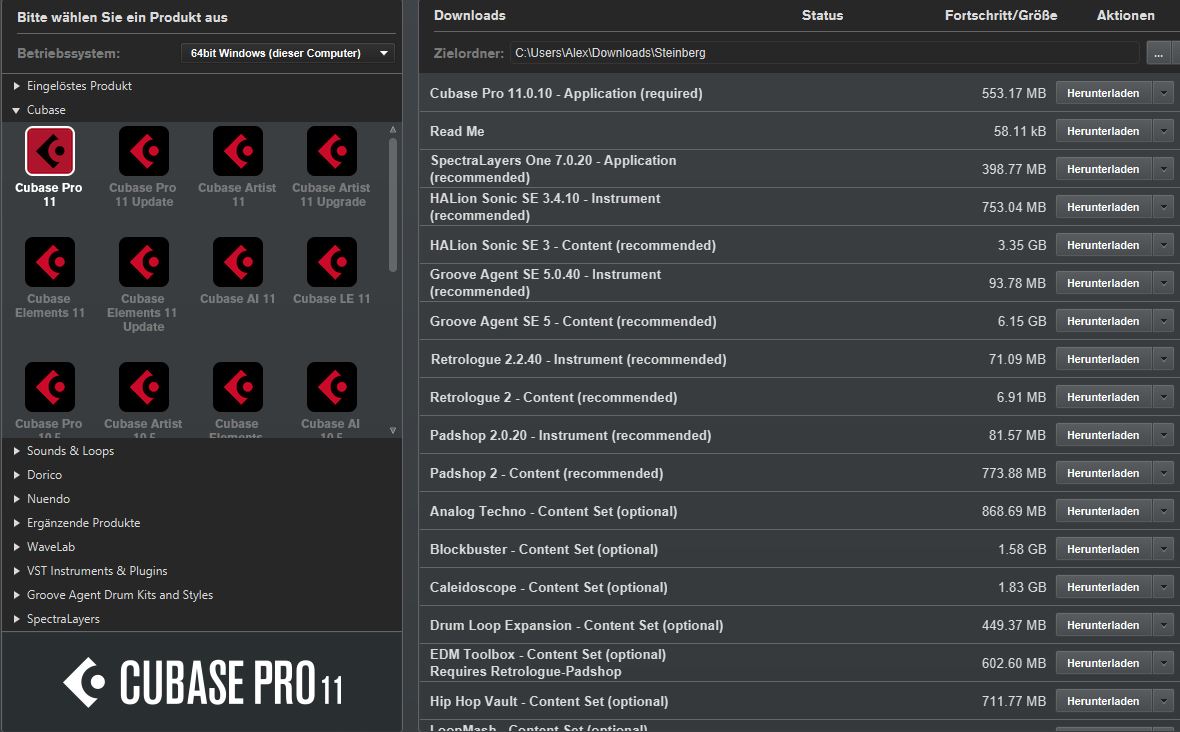
Task: Click the Cubase AI 11 icon
Action: pyautogui.click(x=237, y=263)
